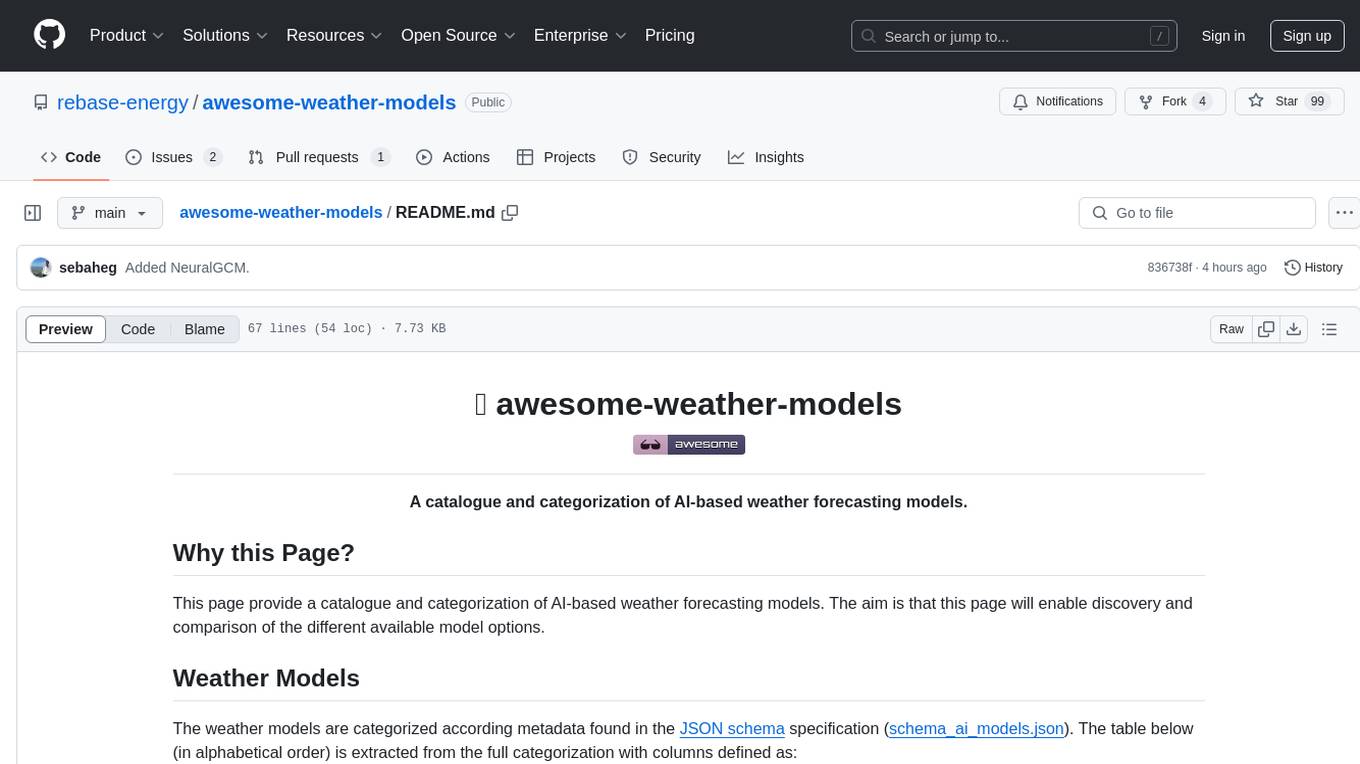Switch to the Projects tab
1360x764 pixels.
pyautogui.click(x=556, y=157)
